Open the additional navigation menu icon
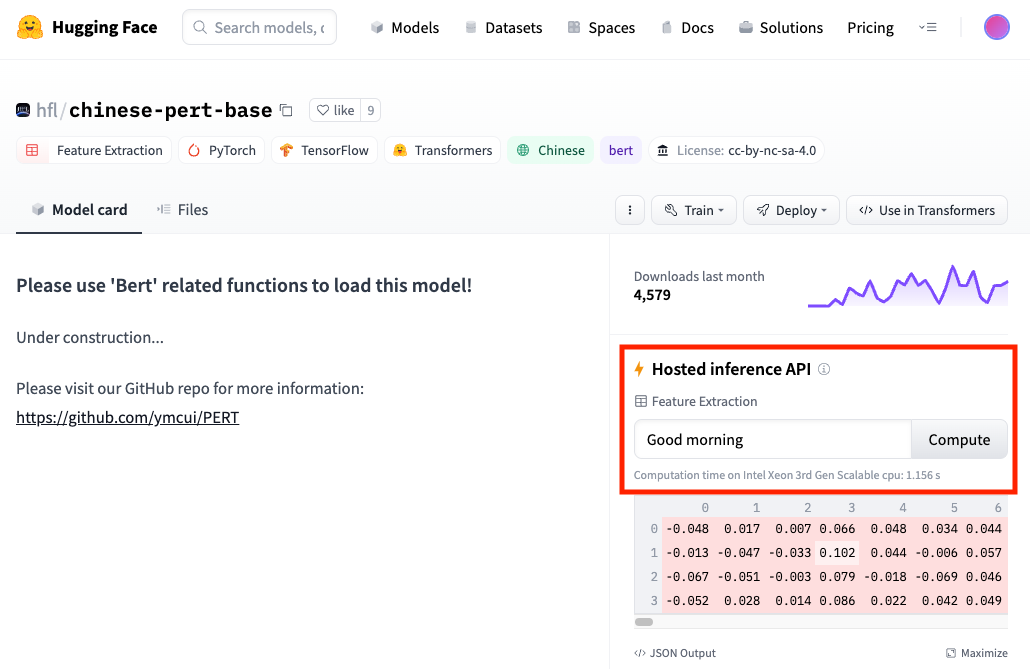The height and width of the screenshot is (669, 1030). pyautogui.click(x=928, y=27)
